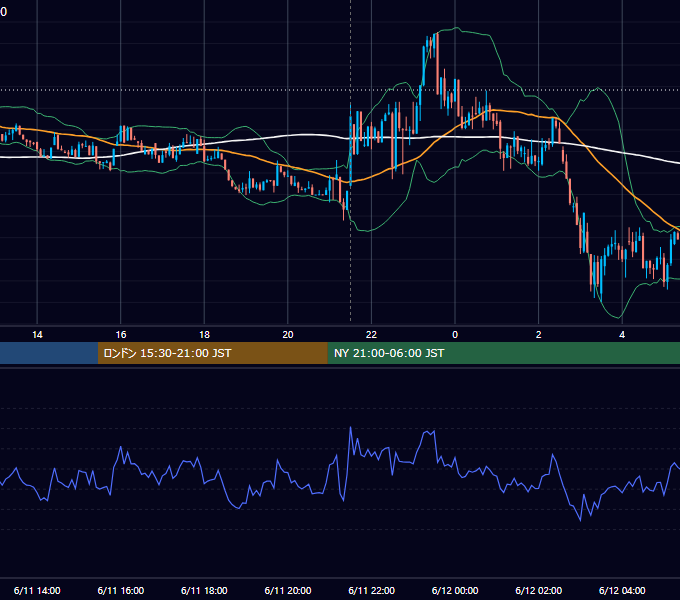Screen dimensions: 680x600
Task: Click hour label 20 on price chart axis
Action: (x=288, y=335)
